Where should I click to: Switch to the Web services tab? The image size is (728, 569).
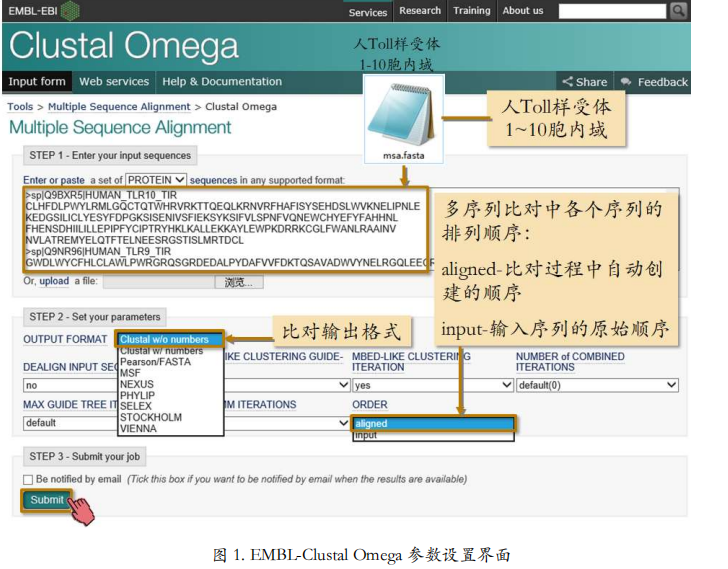tap(114, 82)
